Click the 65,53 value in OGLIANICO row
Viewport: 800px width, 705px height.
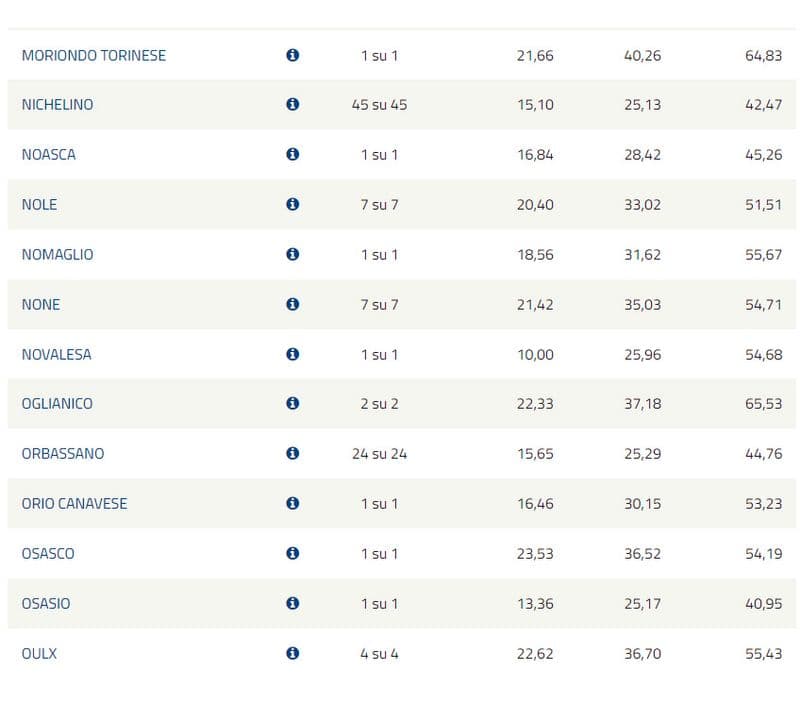click(x=763, y=403)
